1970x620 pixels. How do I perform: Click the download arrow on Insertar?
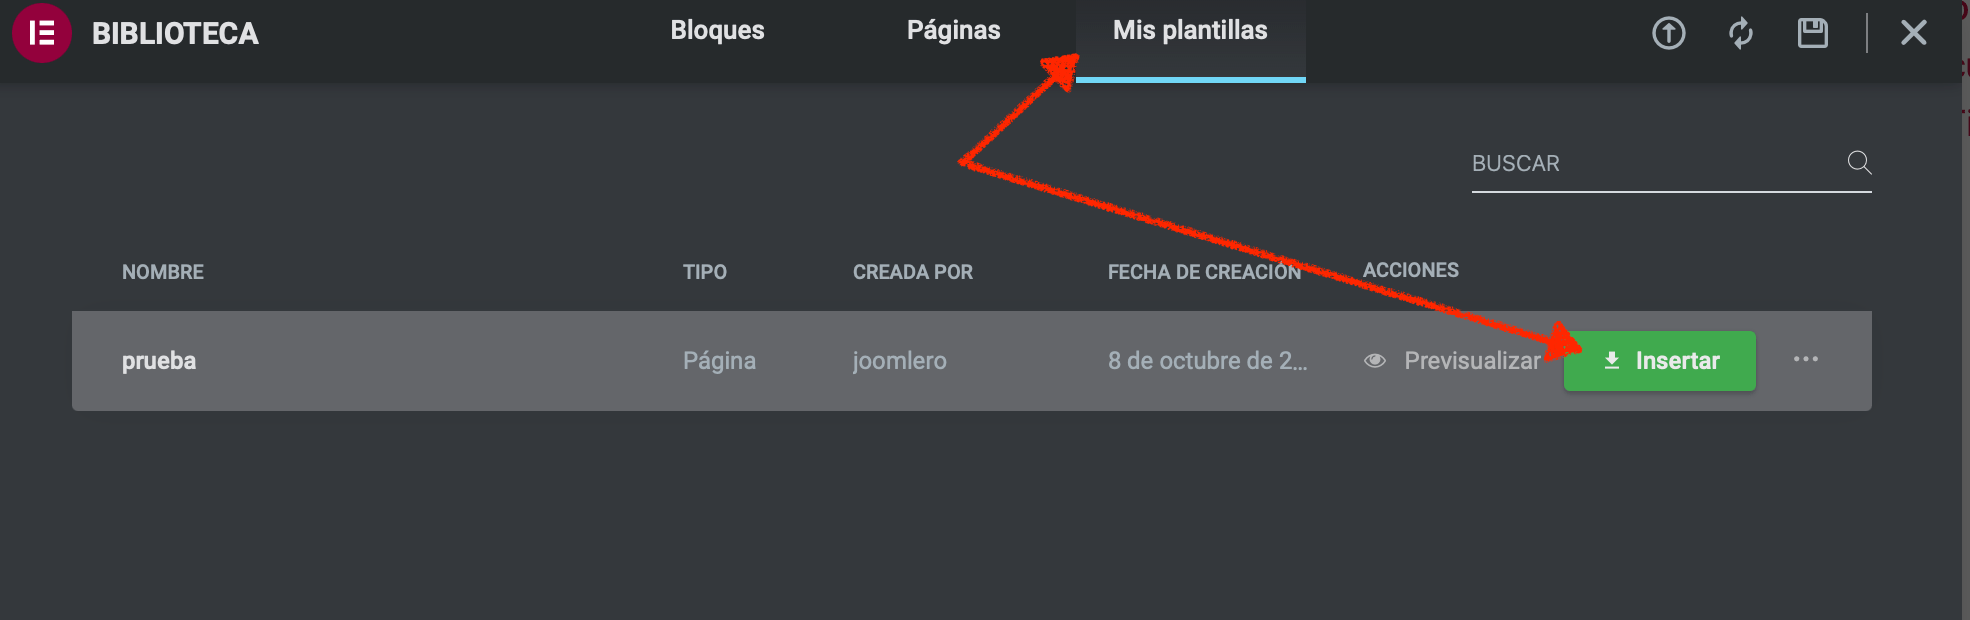(x=1612, y=361)
